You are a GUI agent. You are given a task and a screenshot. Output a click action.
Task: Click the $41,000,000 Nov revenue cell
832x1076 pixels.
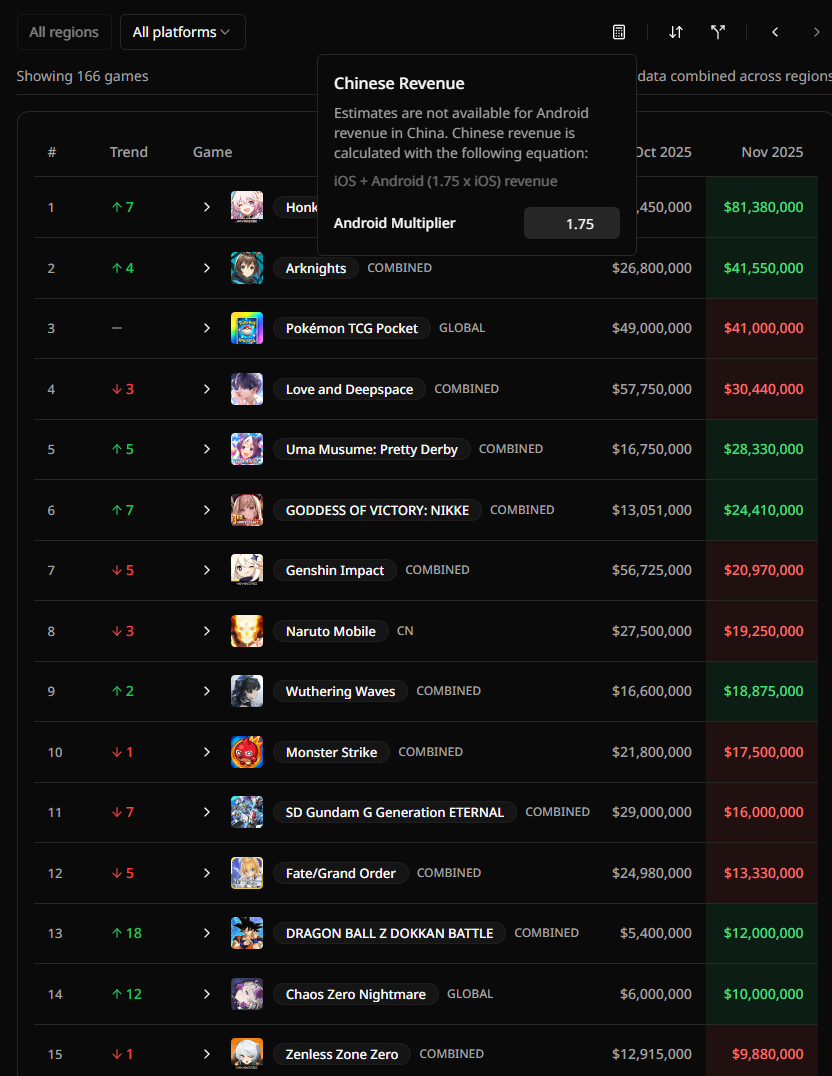tap(763, 328)
